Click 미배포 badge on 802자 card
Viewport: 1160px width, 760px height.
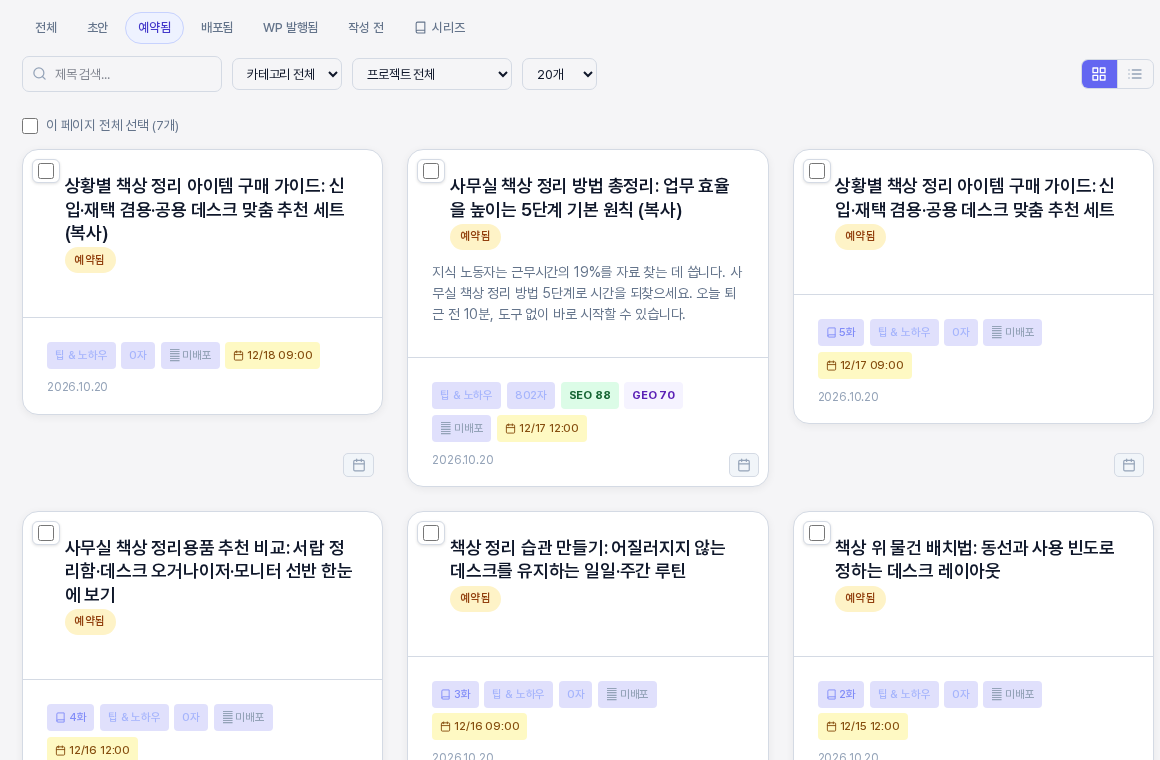pos(462,428)
